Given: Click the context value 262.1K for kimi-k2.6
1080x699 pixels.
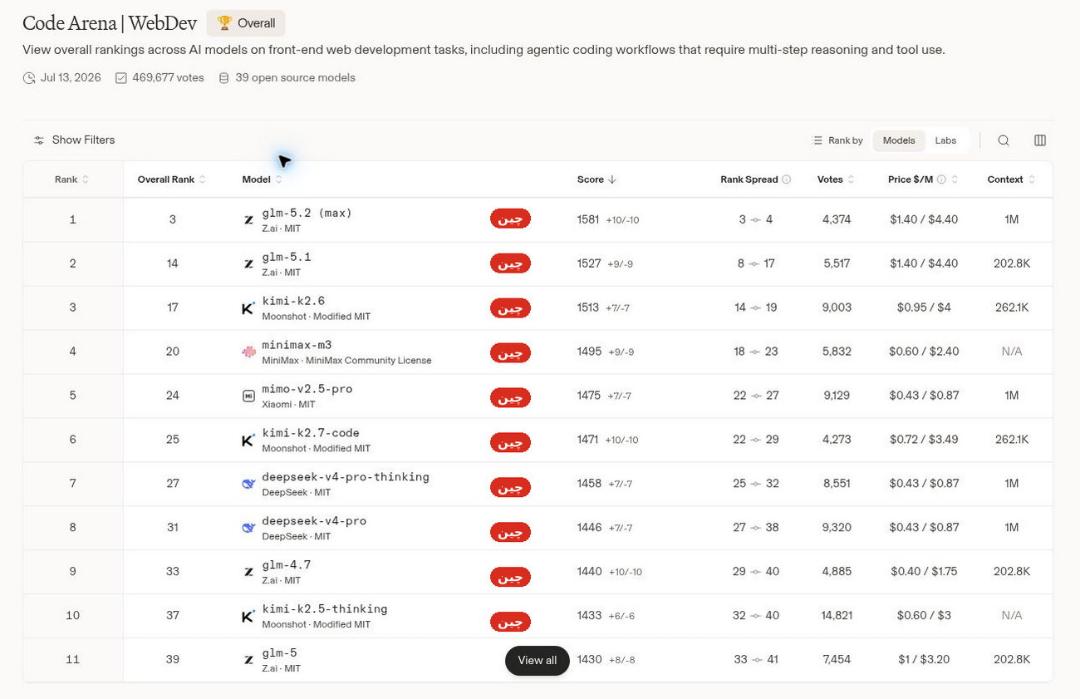Looking at the screenshot, I should 1011,308.
